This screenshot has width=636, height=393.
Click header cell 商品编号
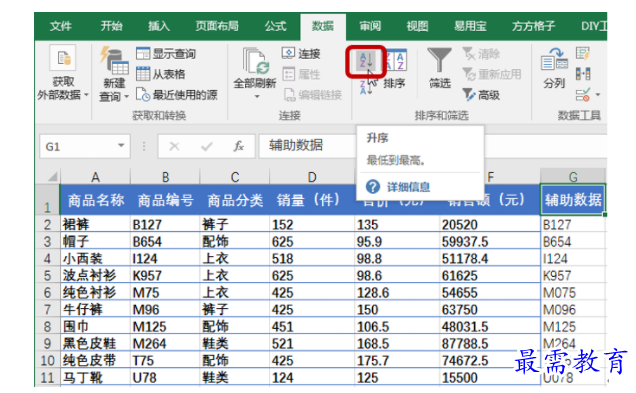tap(165, 200)
